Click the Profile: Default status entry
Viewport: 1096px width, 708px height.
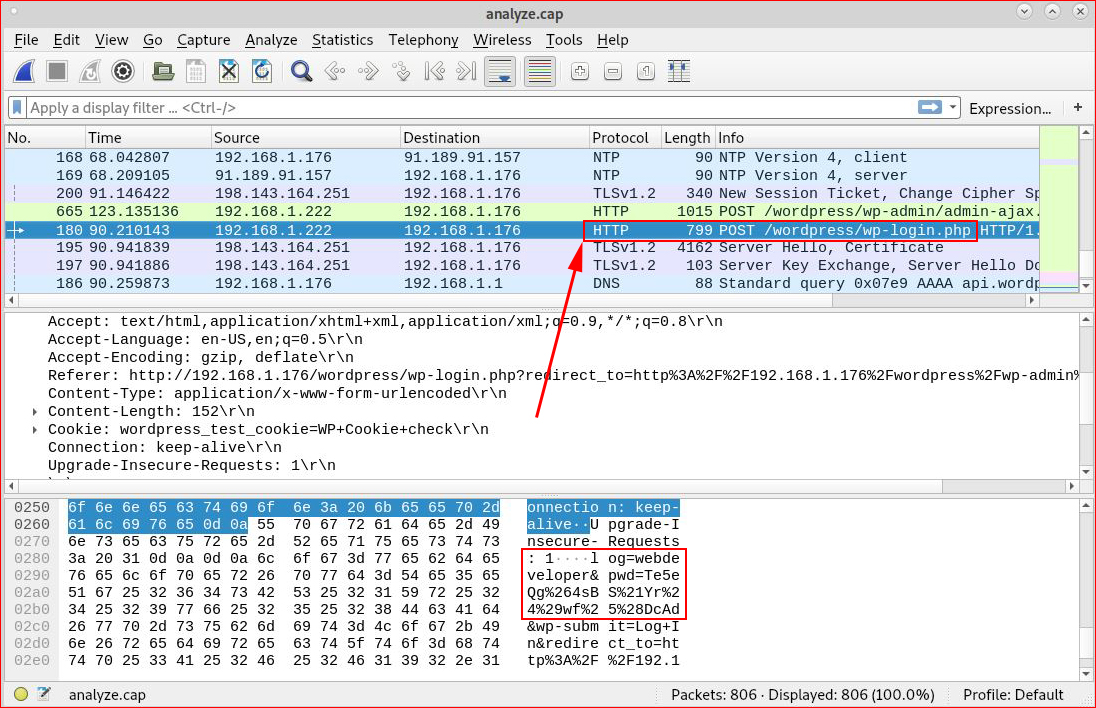tap(1013, 695)
